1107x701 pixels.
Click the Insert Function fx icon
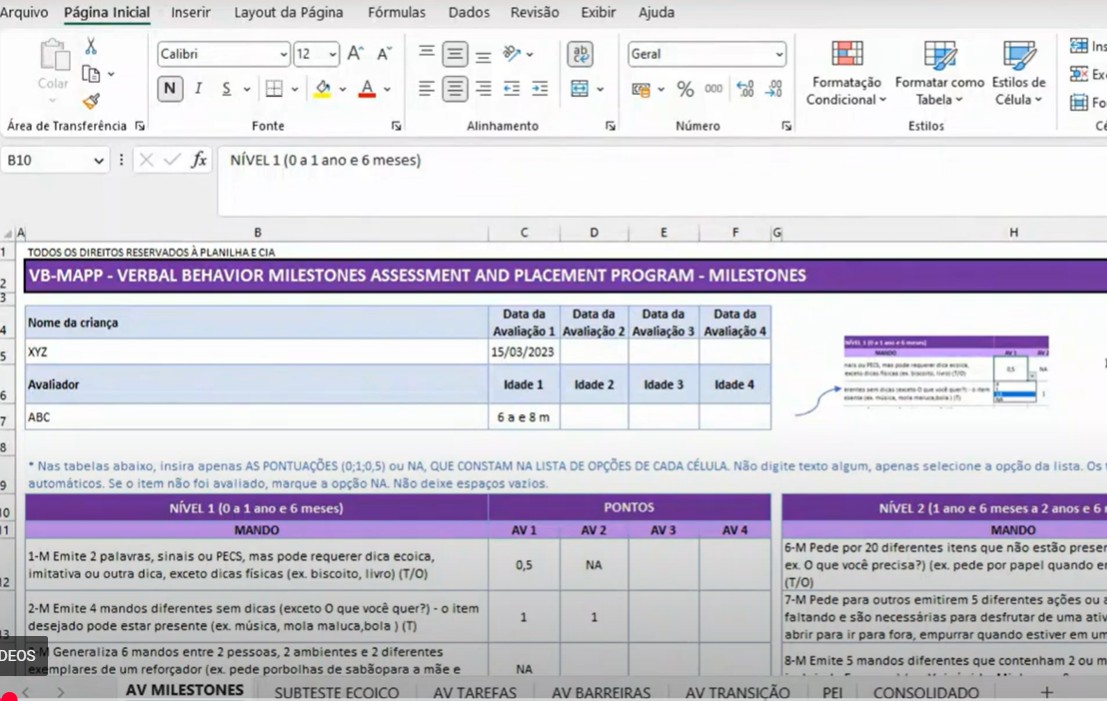(199, 160)
